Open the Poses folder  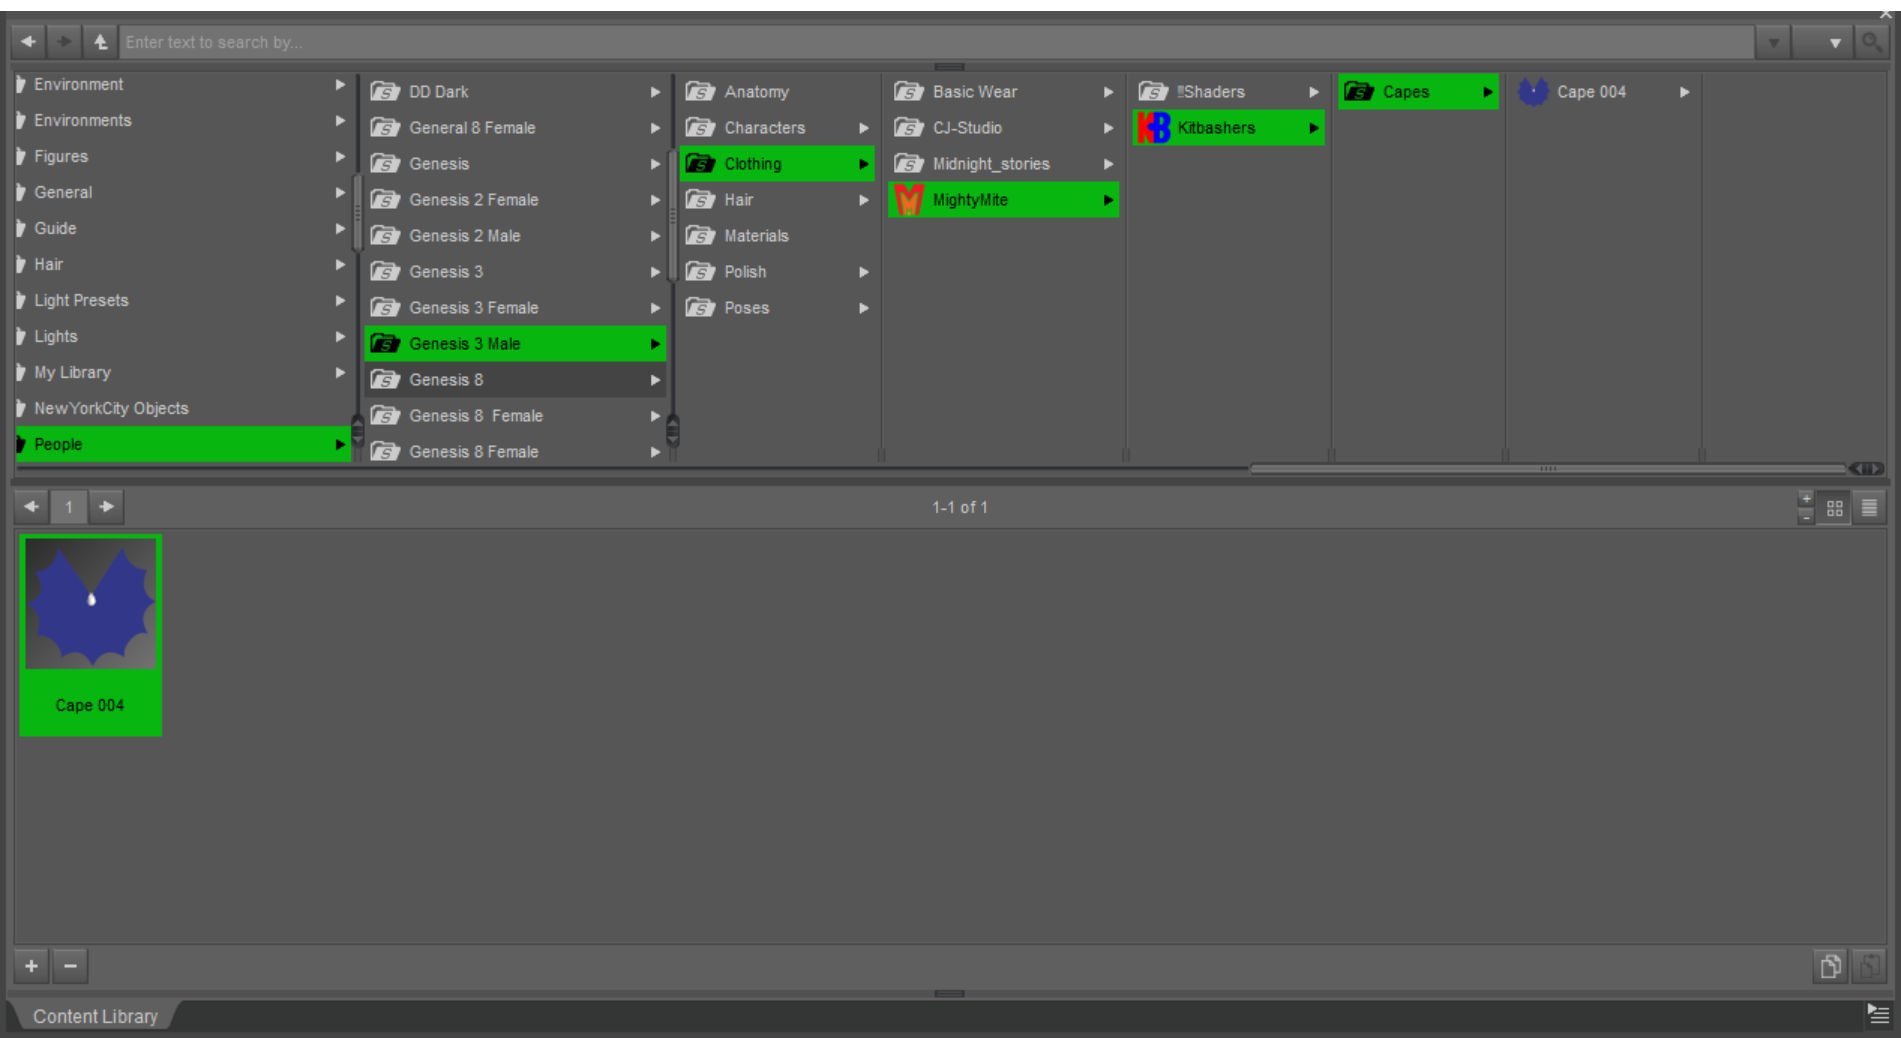point(746,308)
